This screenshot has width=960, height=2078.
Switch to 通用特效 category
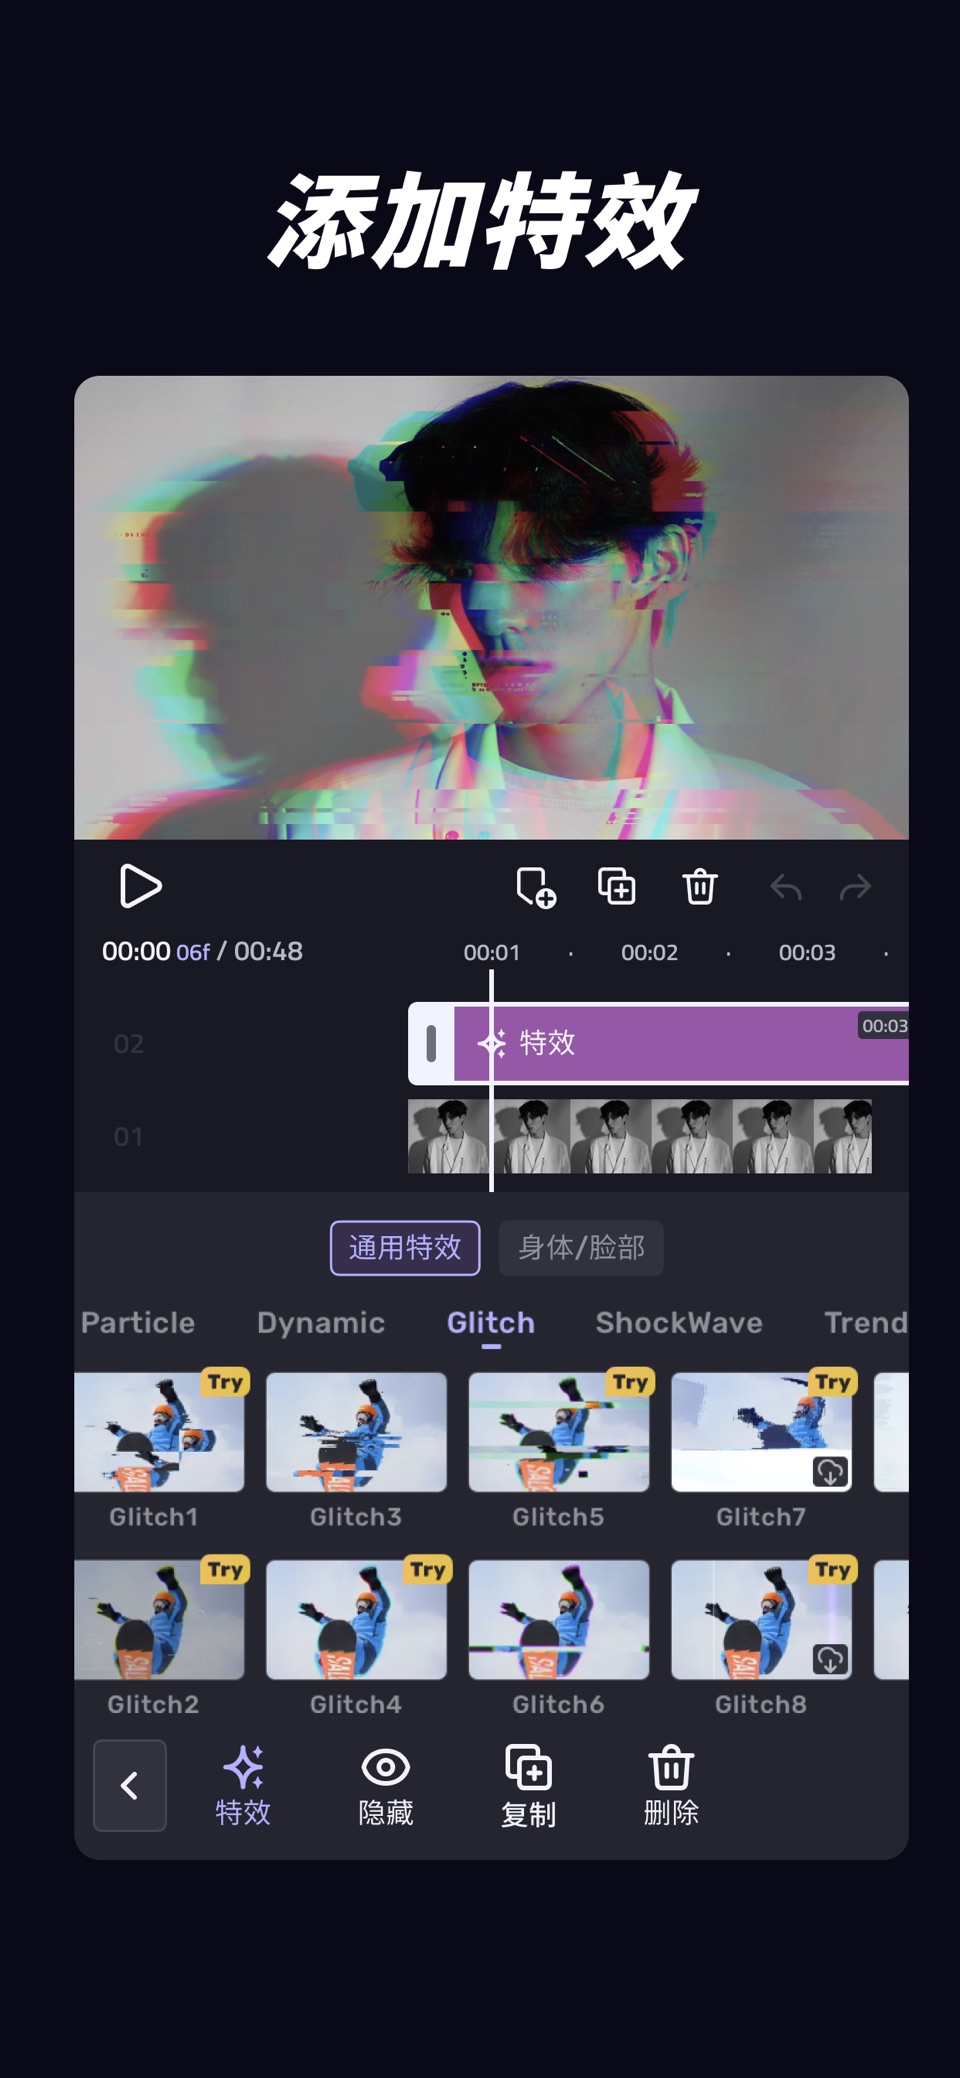pos(405,1247)
